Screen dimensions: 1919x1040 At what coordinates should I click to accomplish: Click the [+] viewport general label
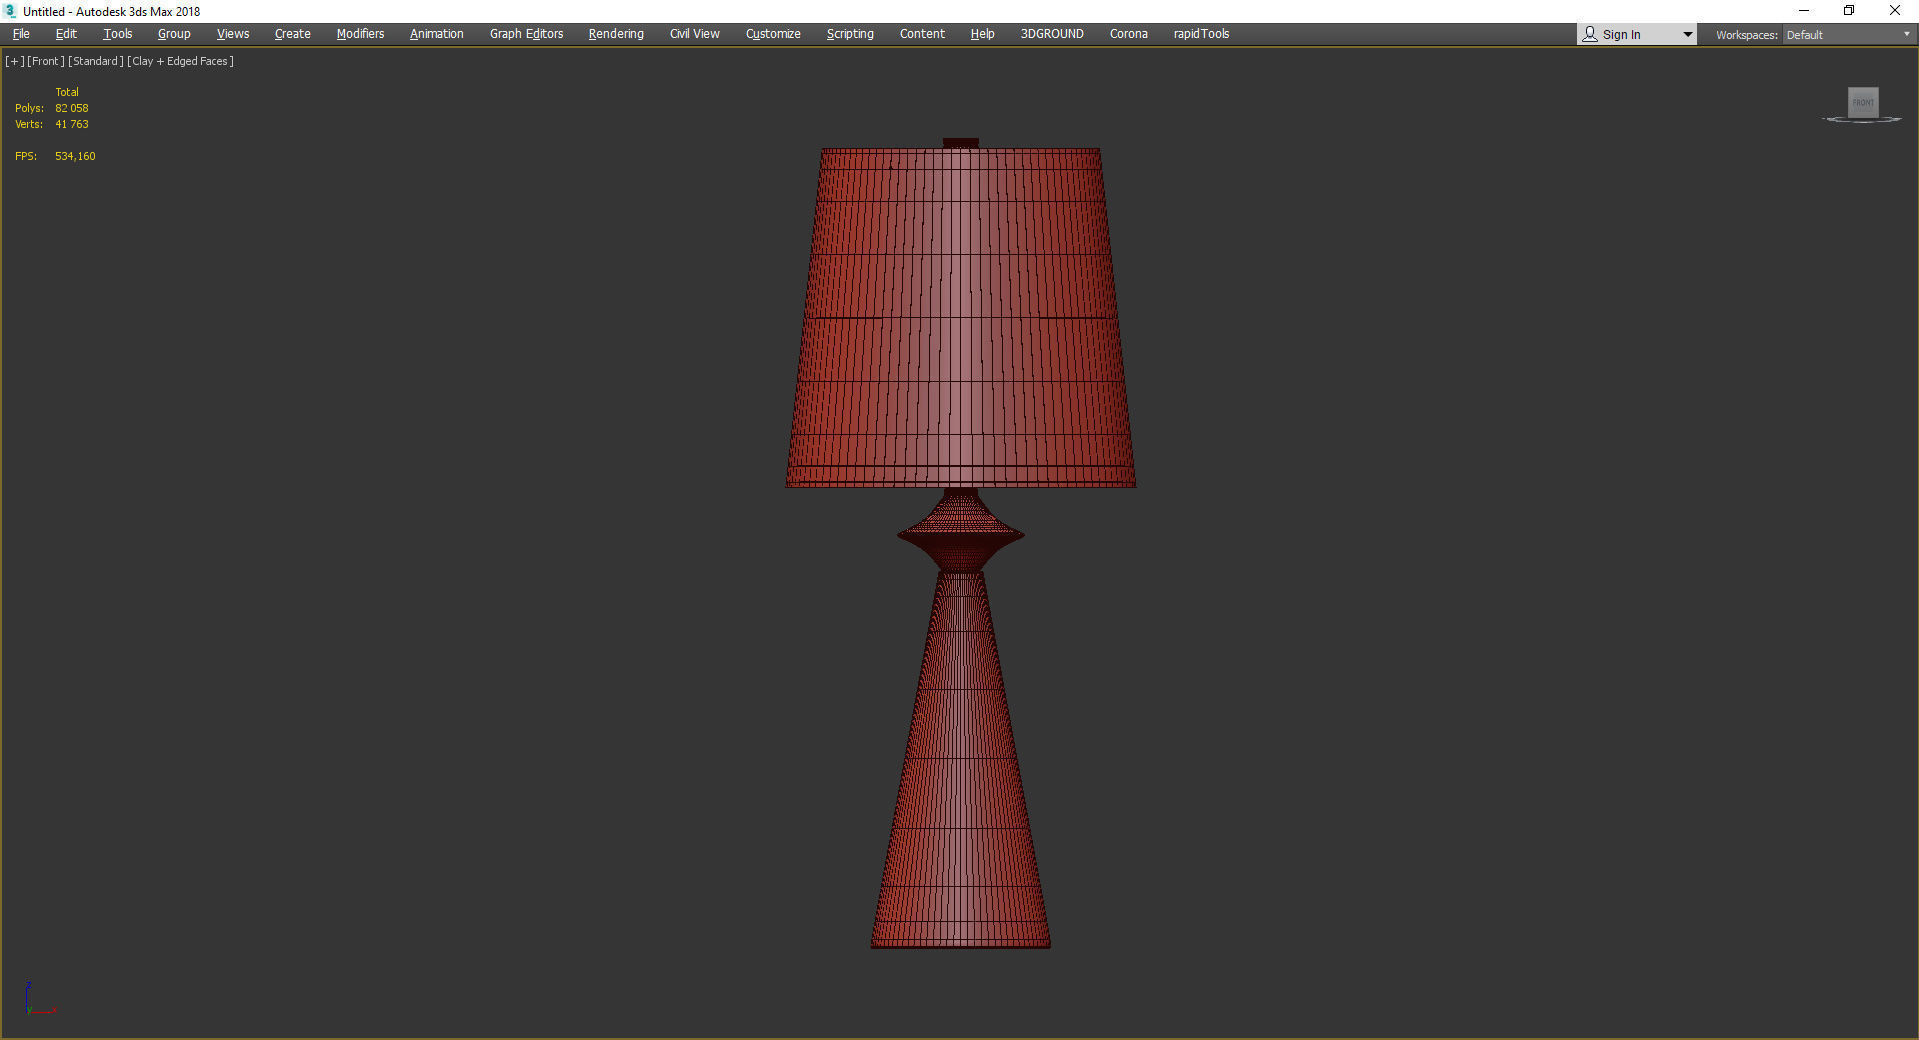[x=14, y=61]
